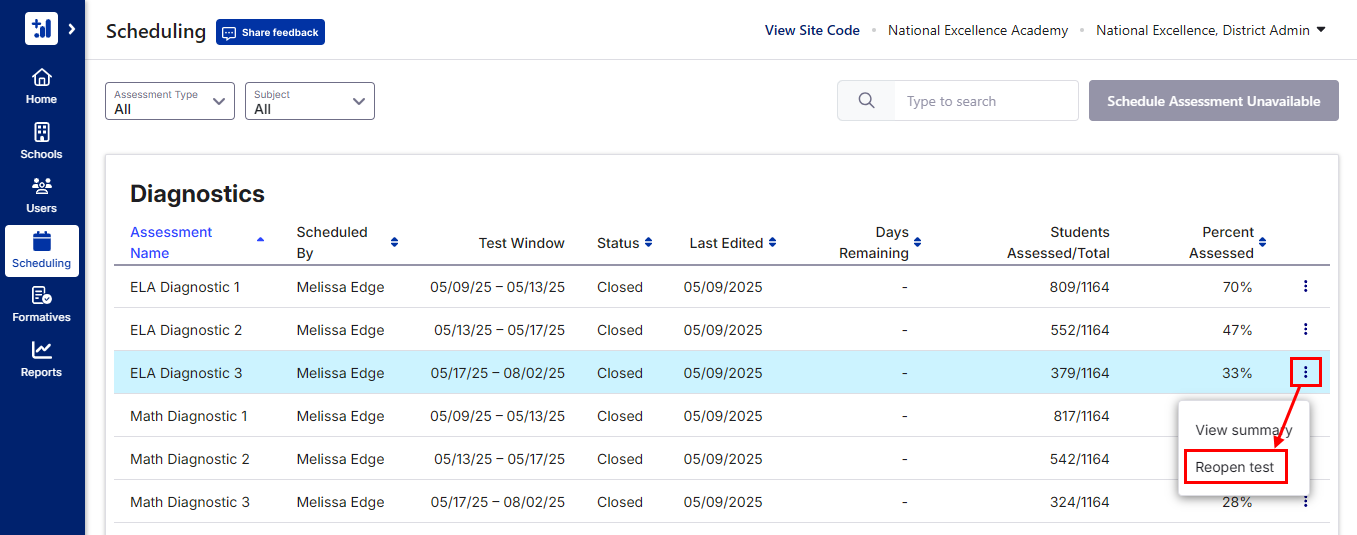Sort by Scheduled By column
This screenshot has height=535, width=1357.
coord(347,242)
